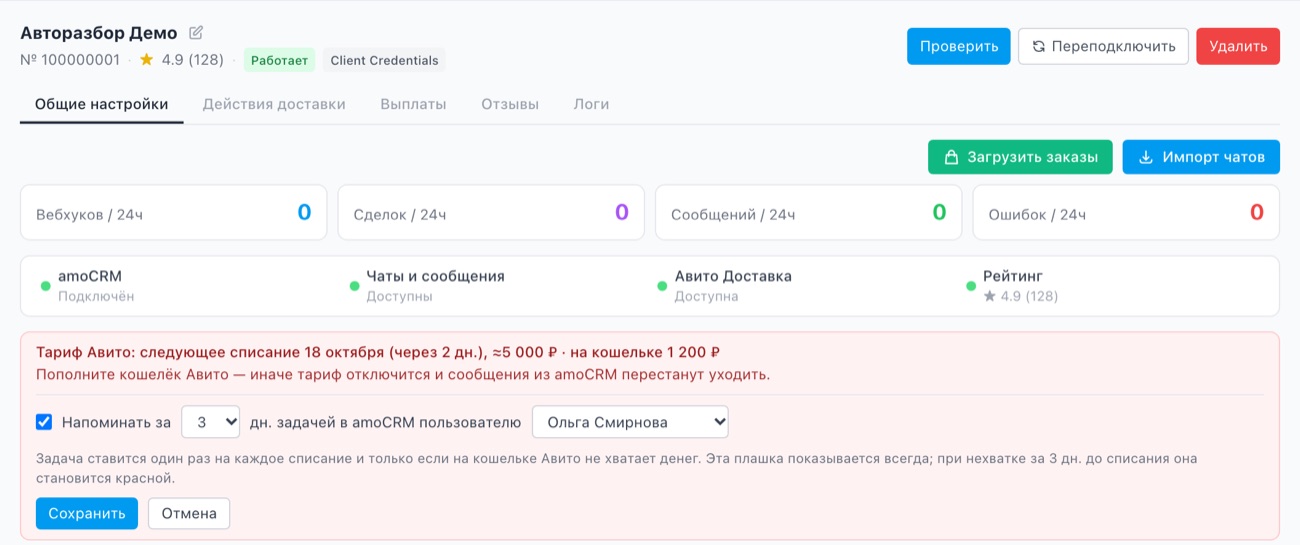Click the green Загрузить заказы button
Viewport: 1300px width, 545px height.
(x=1020, y=157)
